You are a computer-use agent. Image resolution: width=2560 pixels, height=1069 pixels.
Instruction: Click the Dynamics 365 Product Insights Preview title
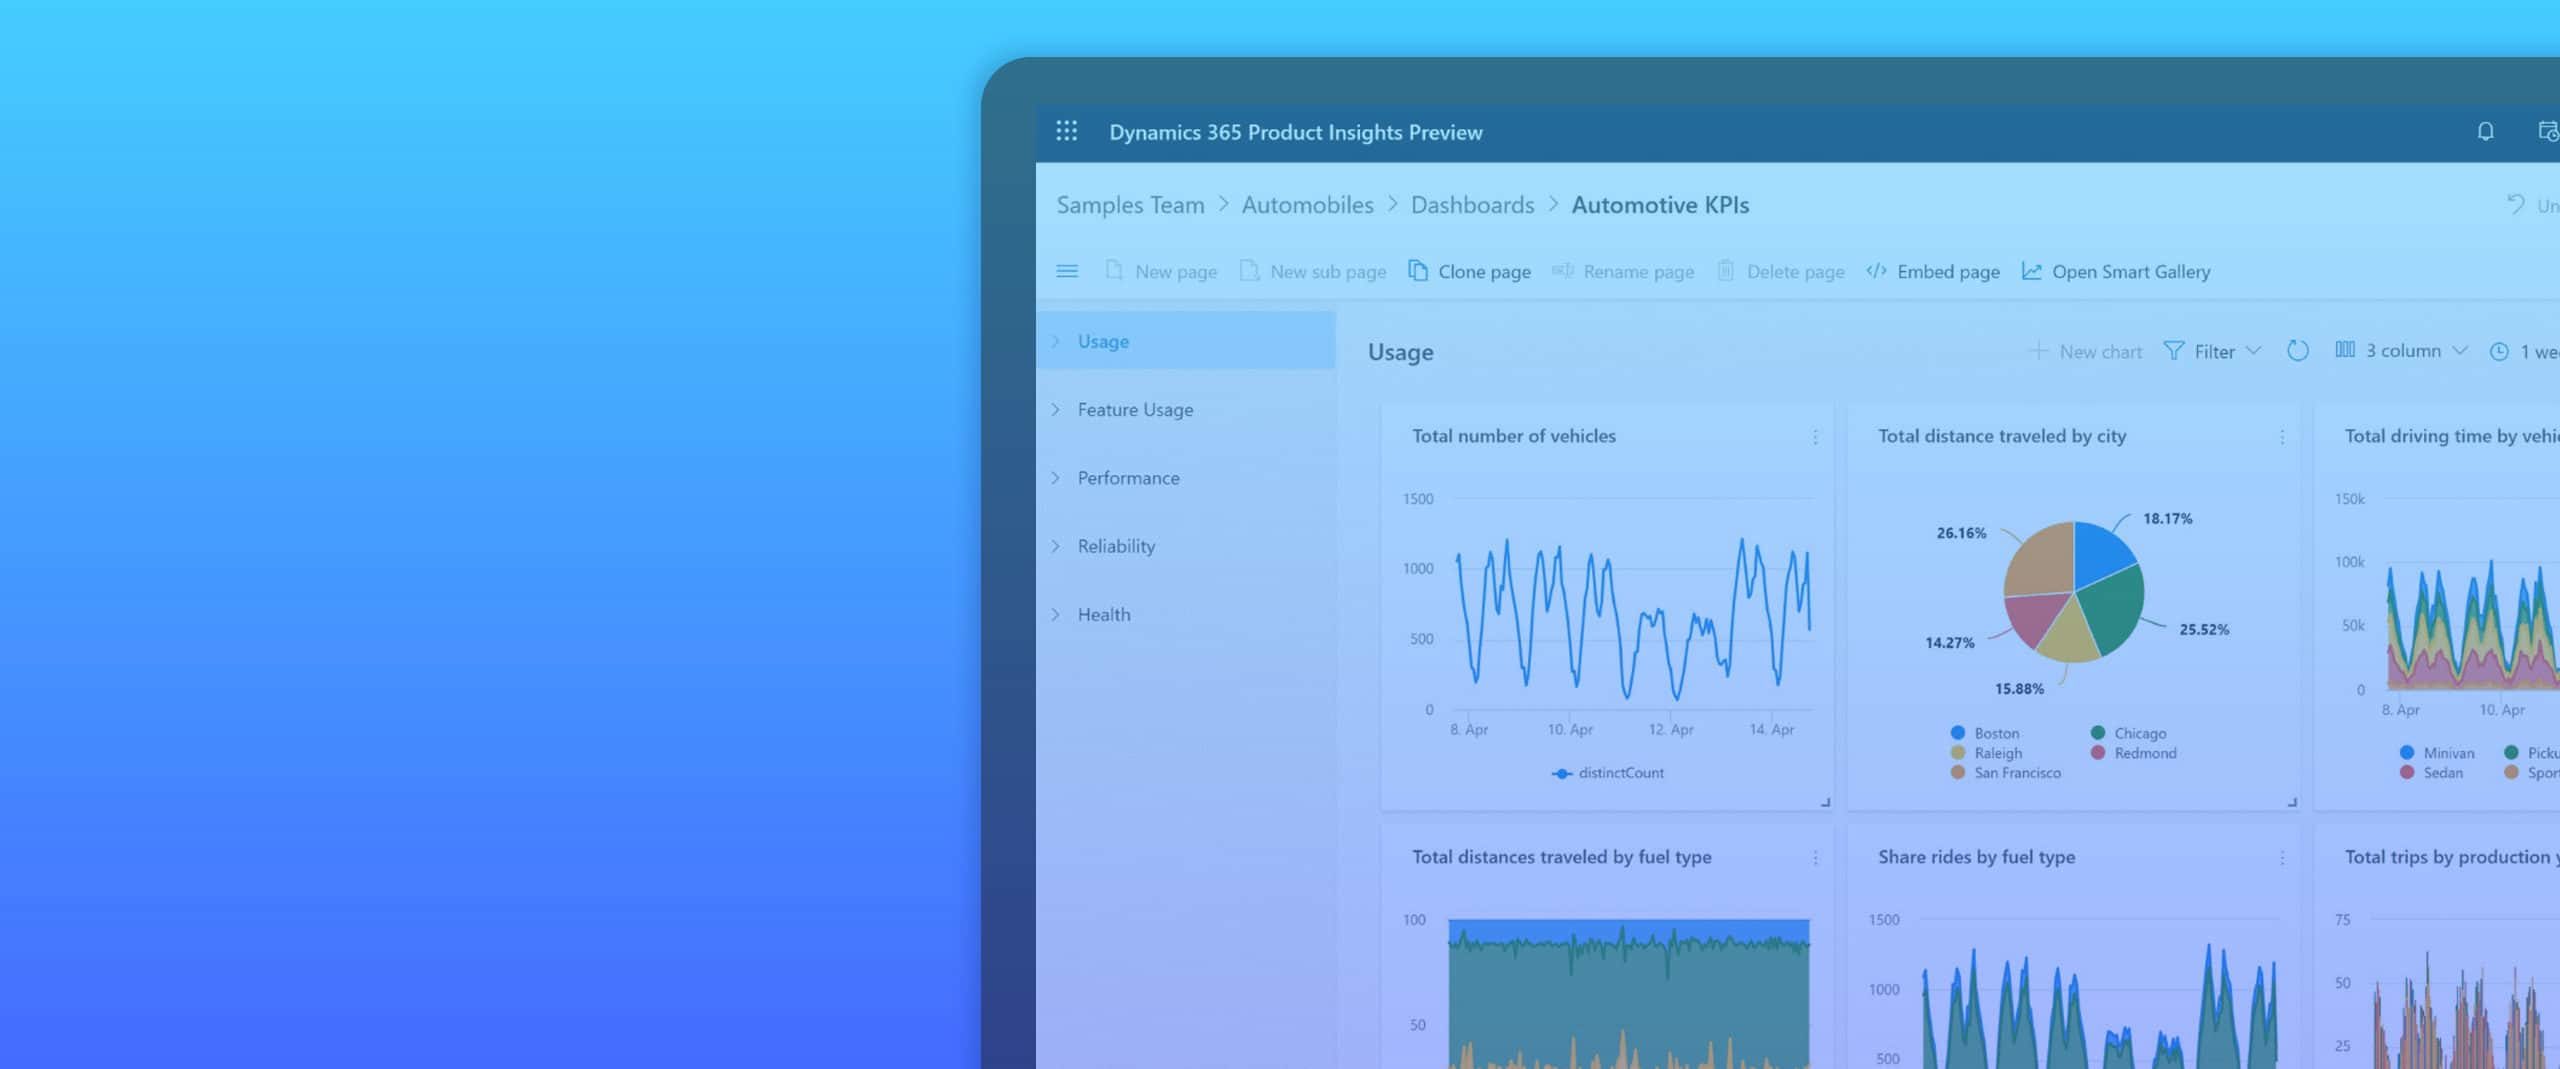(1296, 132)
